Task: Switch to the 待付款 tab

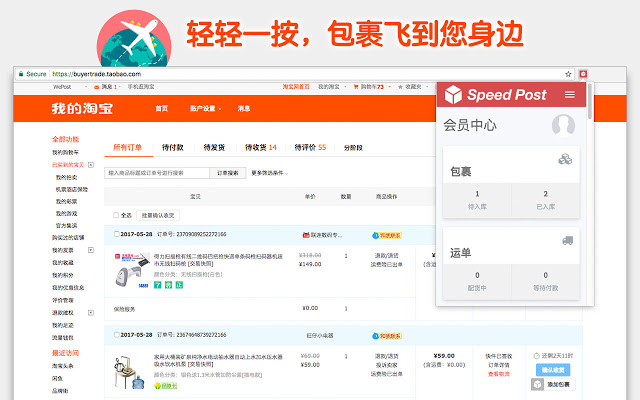Action: tap(173, 147)
